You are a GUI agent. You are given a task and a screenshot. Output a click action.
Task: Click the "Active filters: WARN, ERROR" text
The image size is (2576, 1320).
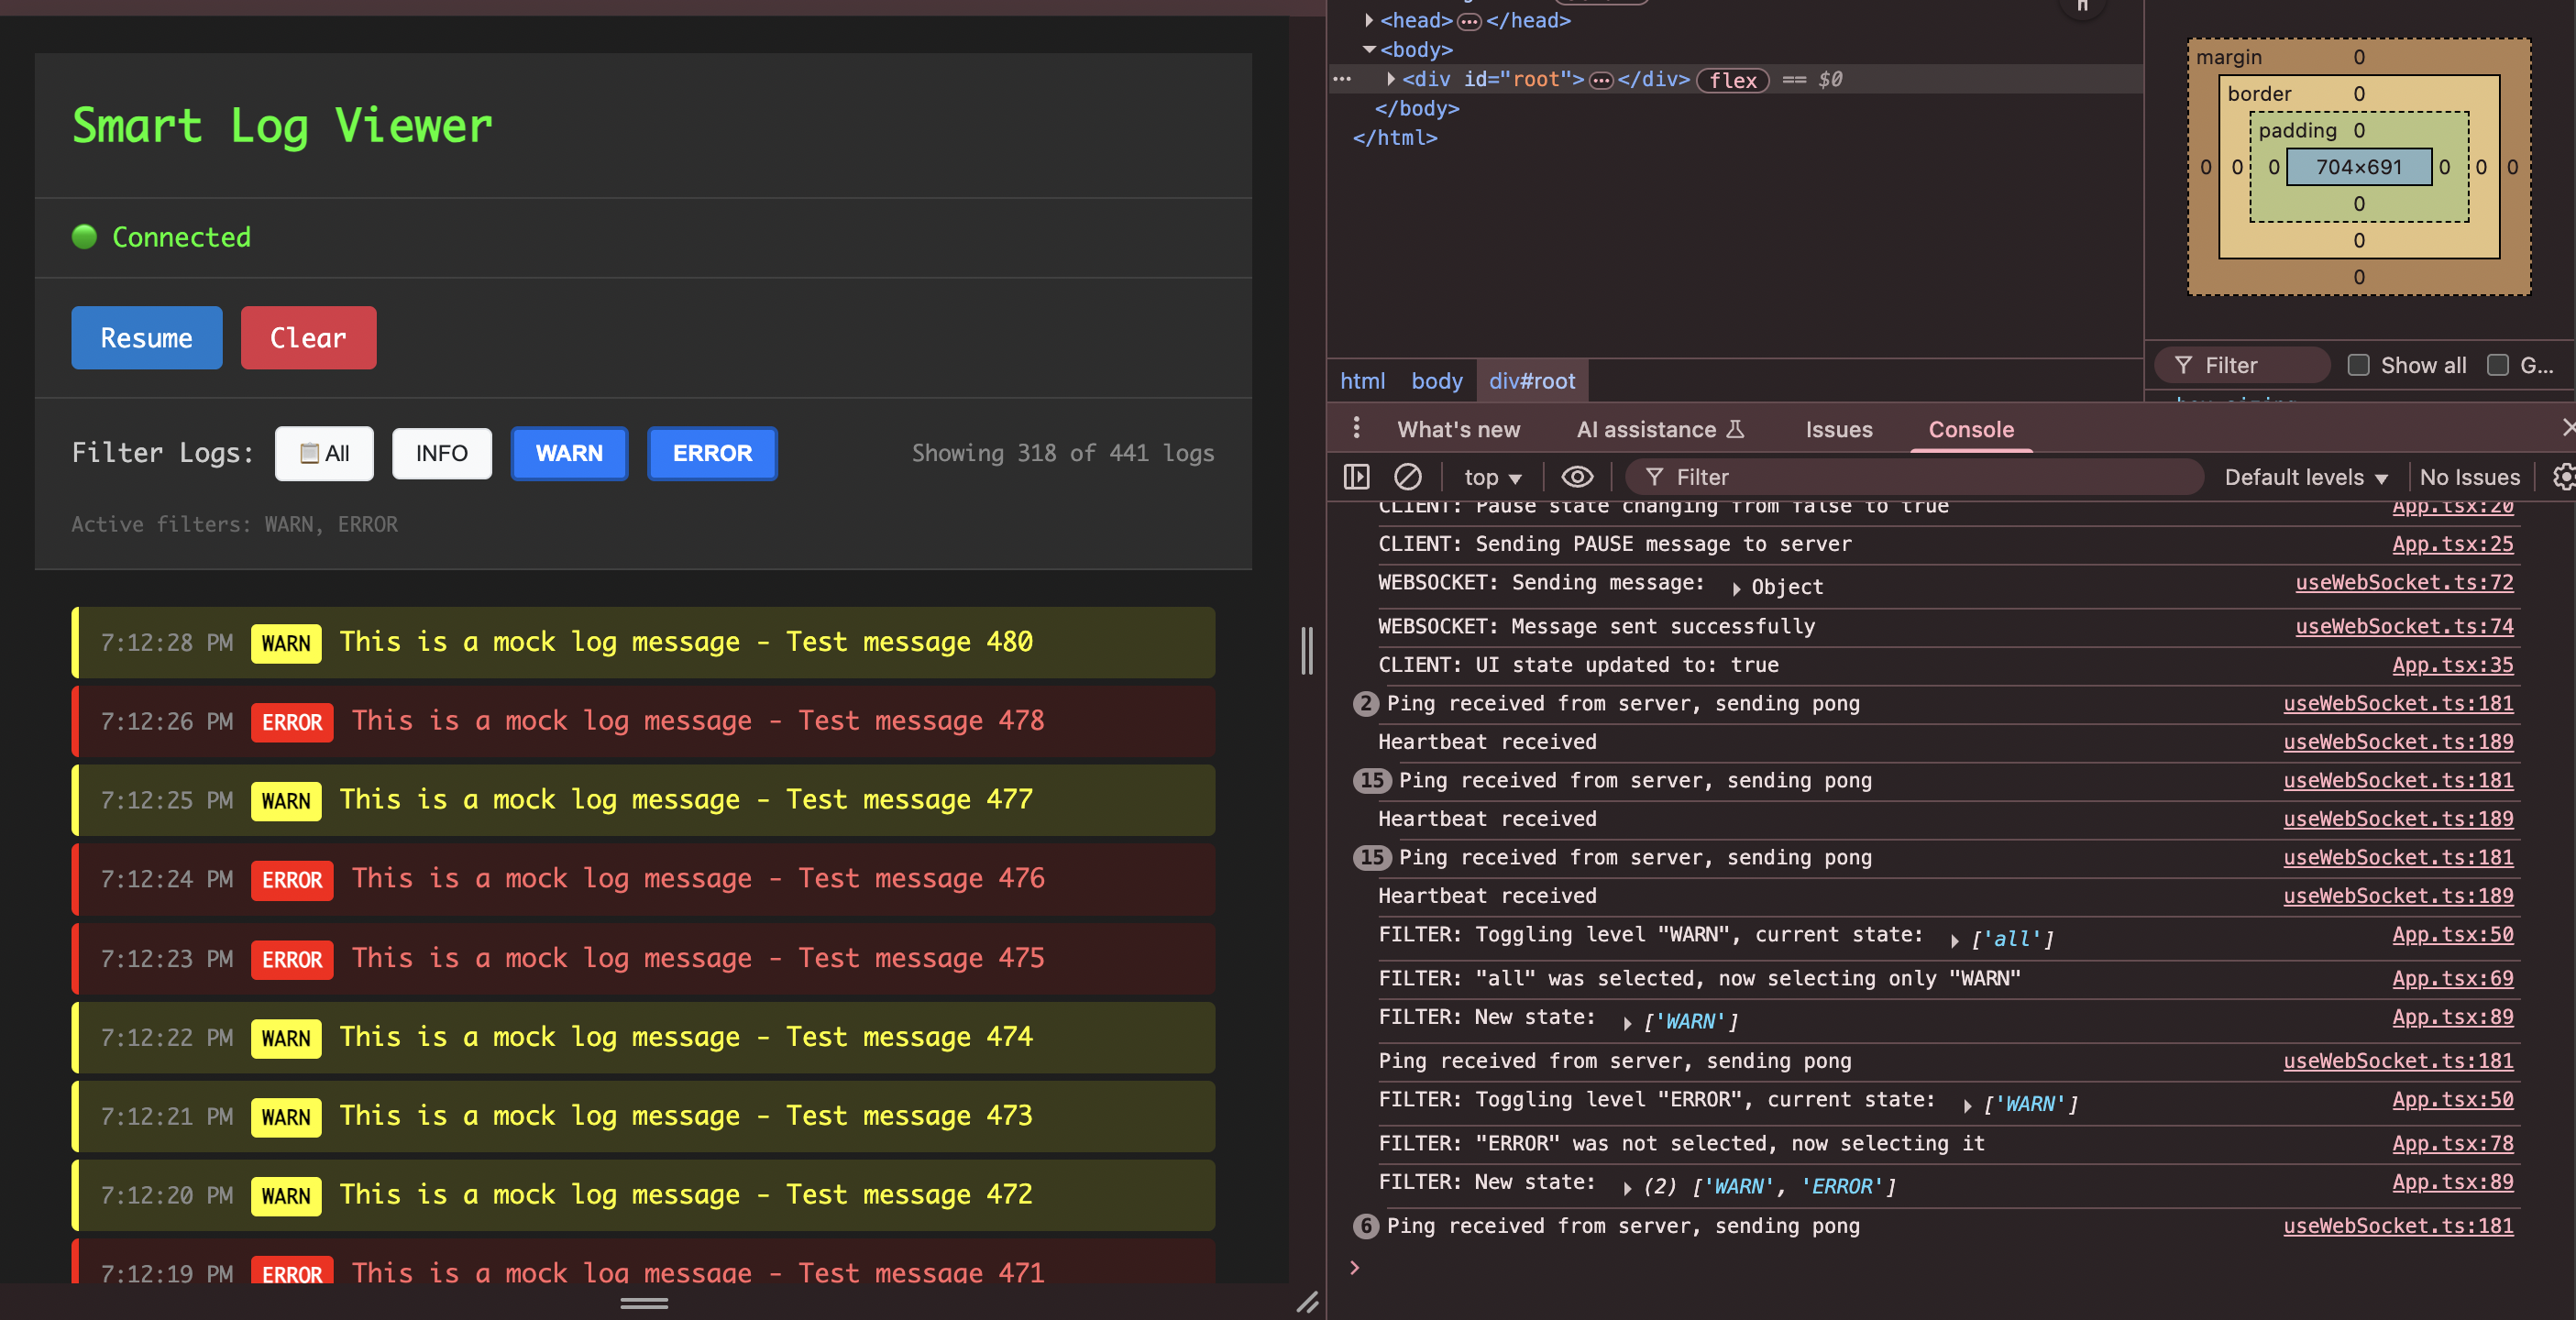(x=234, y=524)
